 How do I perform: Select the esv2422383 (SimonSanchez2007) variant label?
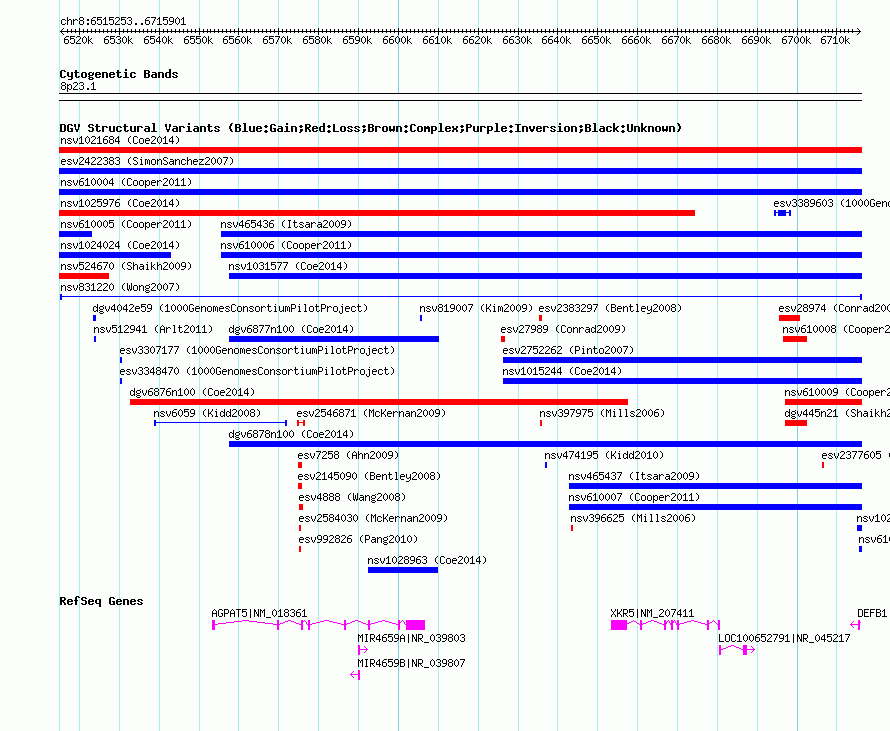tap(147, 161)
